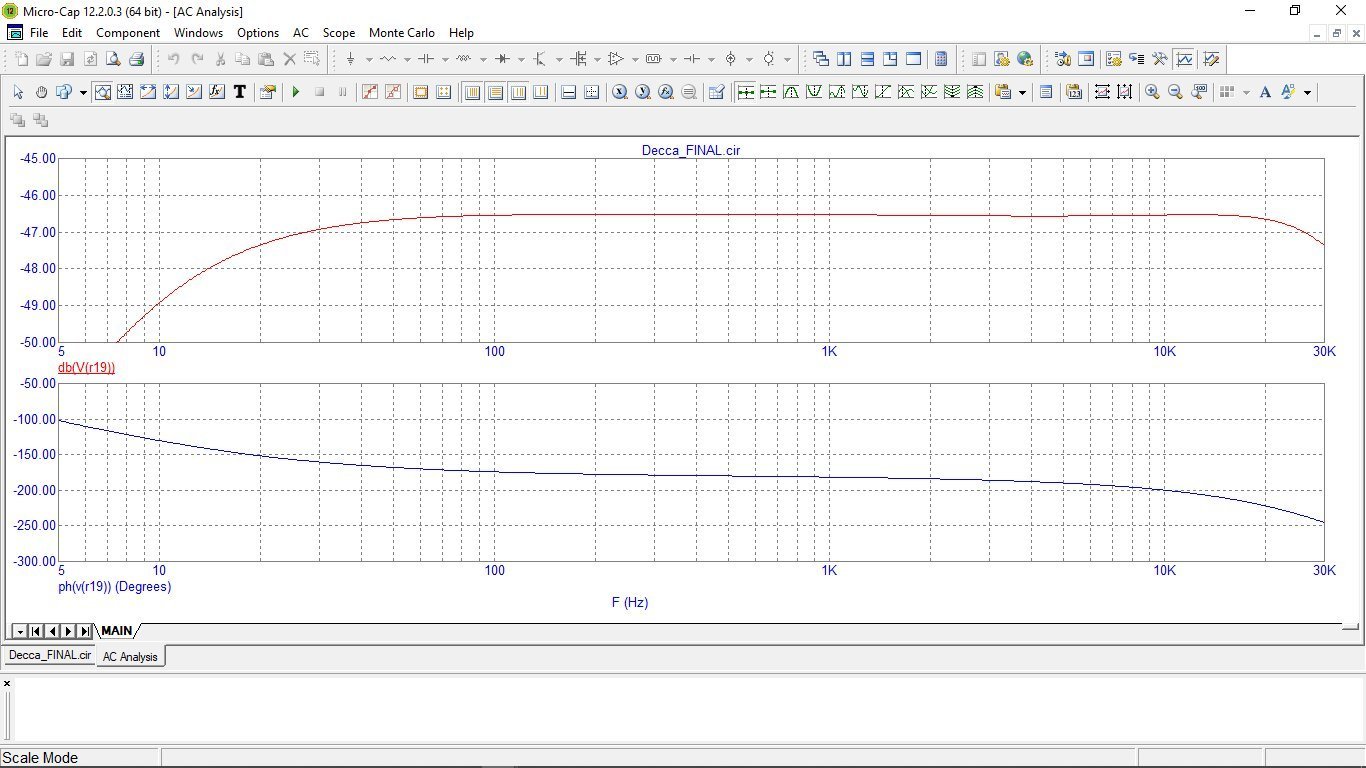Expand the capacitor dropdown arrow

tap(445, 59)
